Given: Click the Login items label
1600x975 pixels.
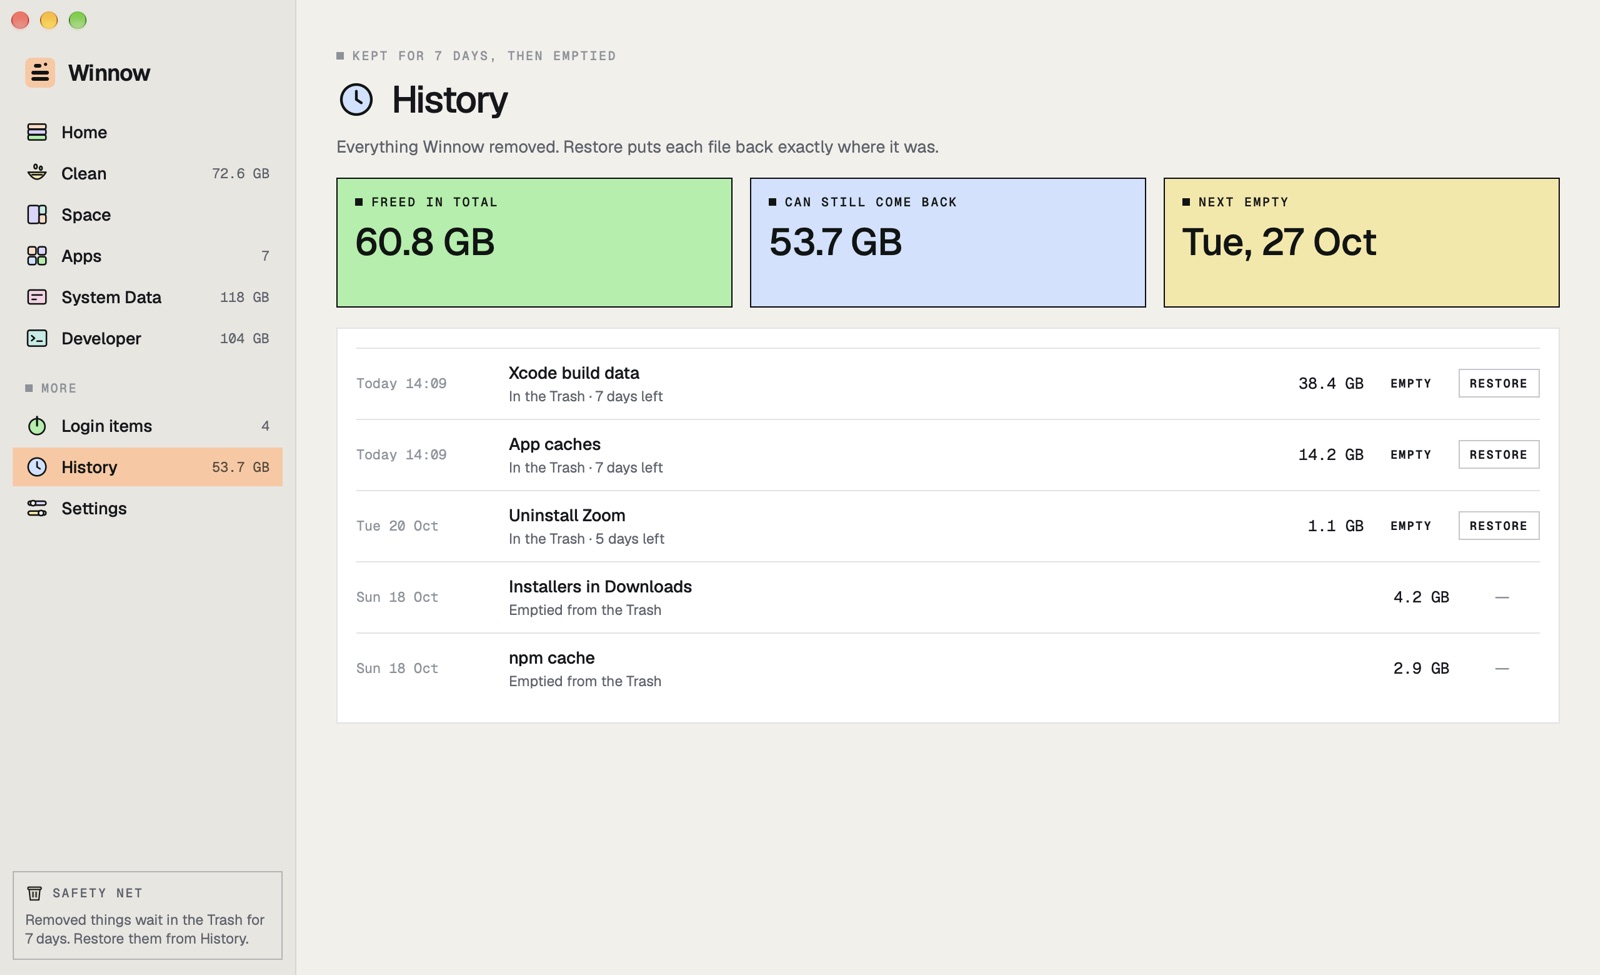Looking at the screenshot, I should (x=106, y=426).
